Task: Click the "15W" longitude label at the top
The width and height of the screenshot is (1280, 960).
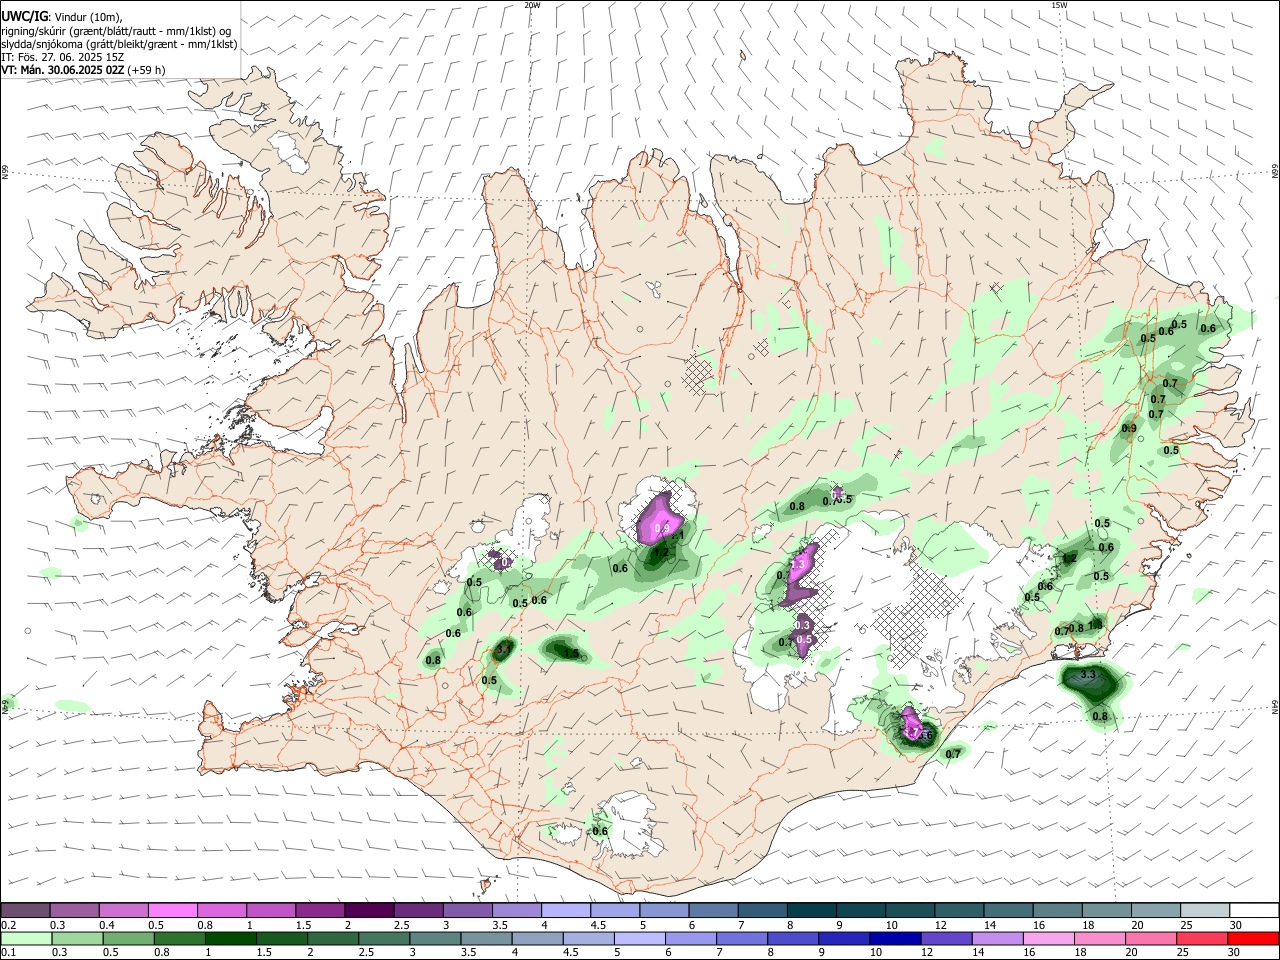Action: click(1059, 5)
